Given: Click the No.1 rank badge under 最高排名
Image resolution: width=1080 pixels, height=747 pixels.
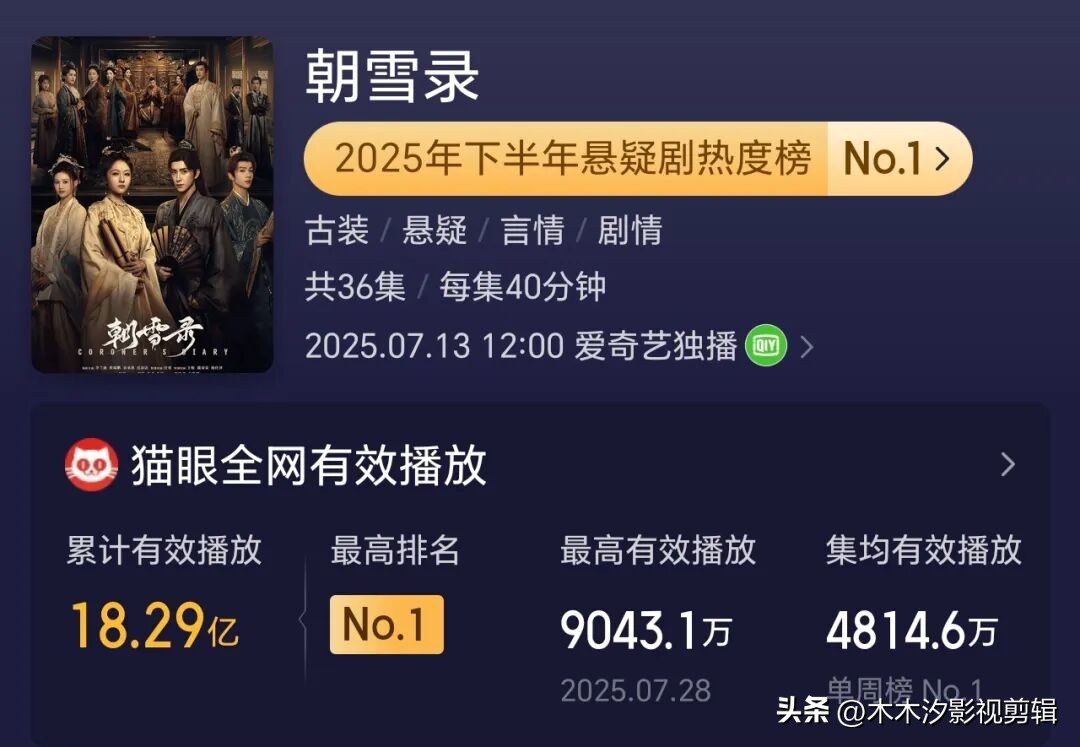Looking at the screenshot, I should pyautogui.click(x=387, y=626).
